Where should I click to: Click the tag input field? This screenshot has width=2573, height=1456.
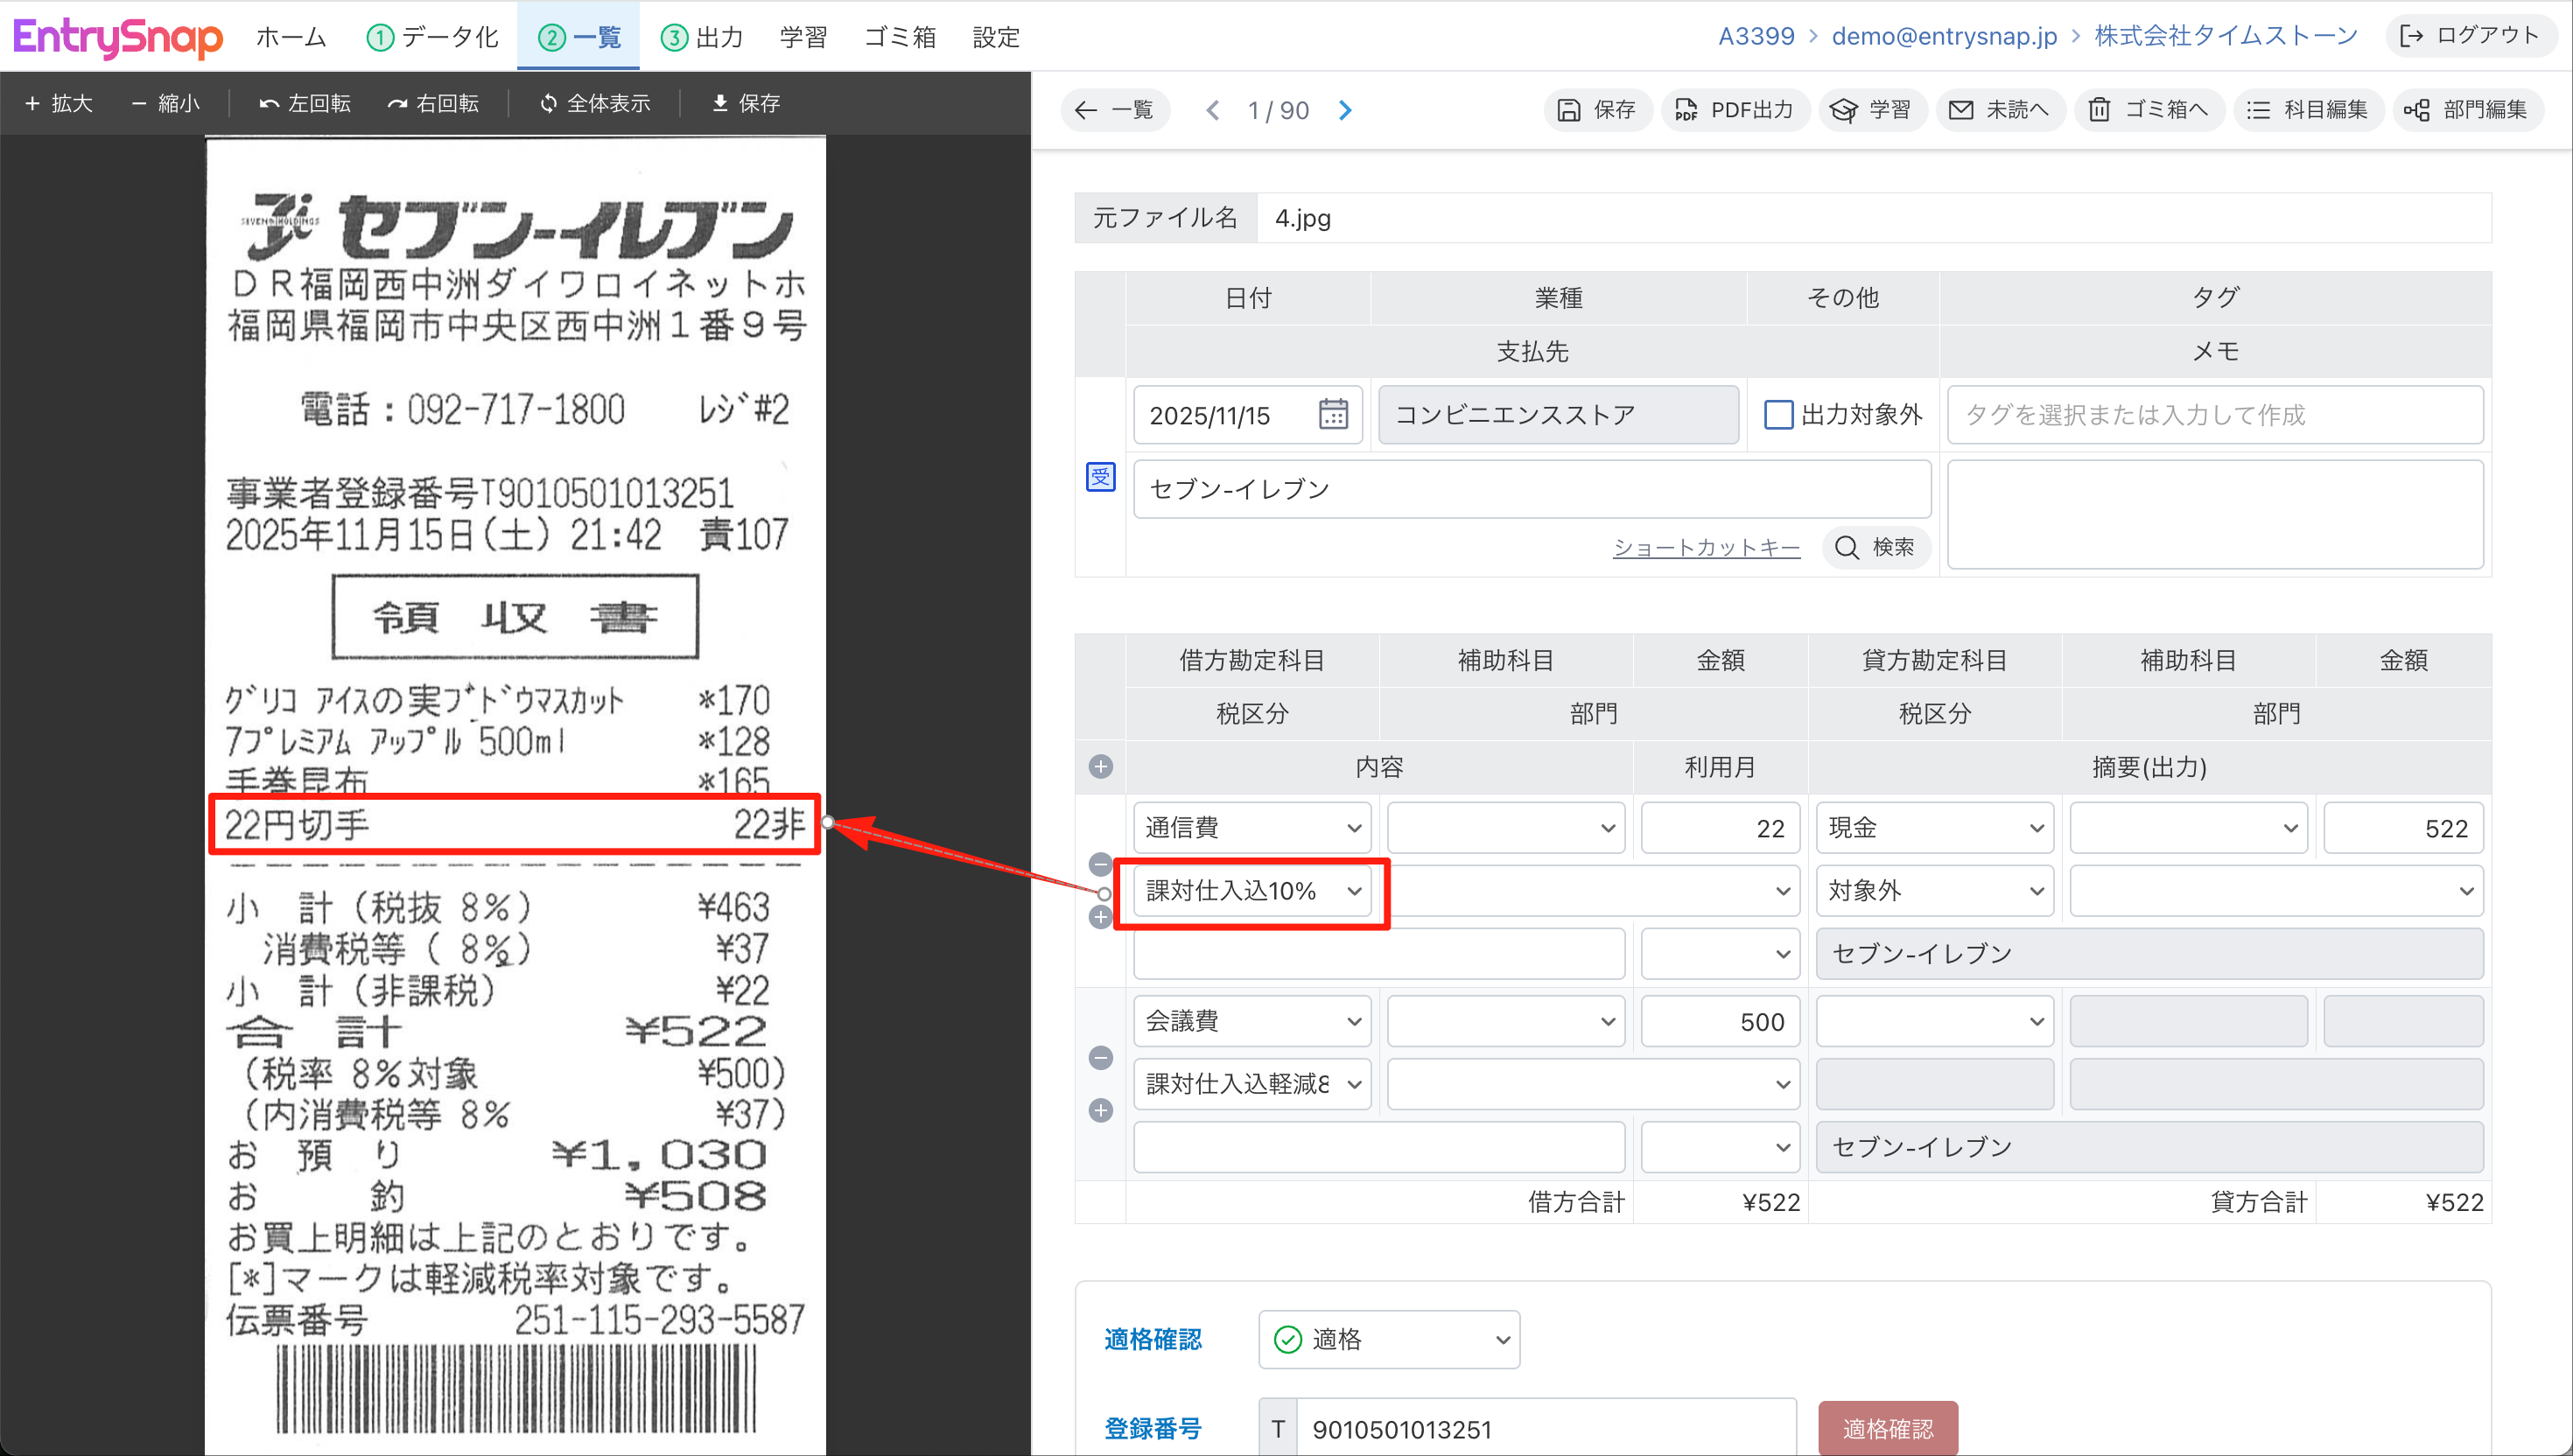point(2215,414)
